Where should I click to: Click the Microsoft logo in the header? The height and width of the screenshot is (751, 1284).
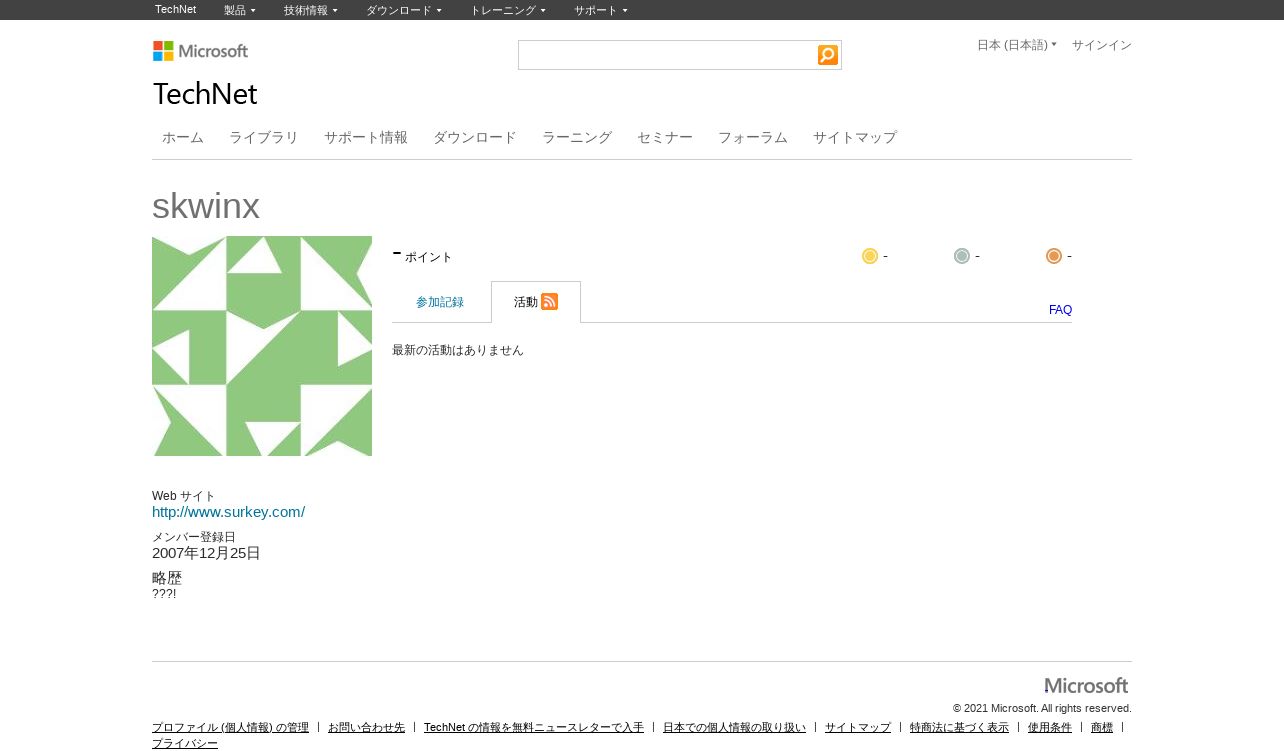pos(200,51)
